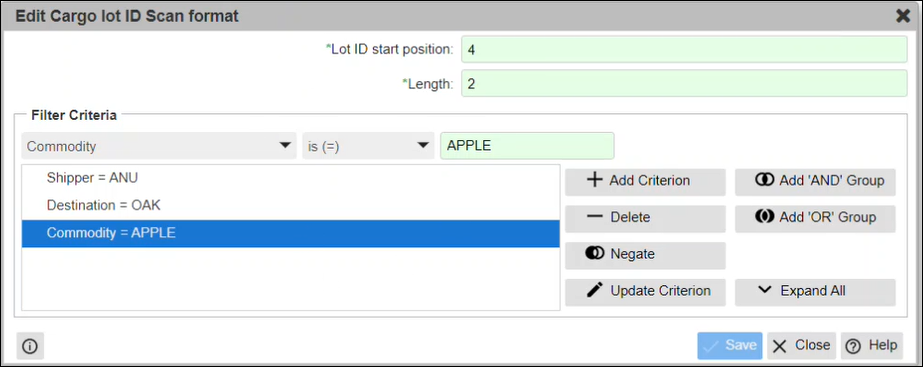Click the plus icon on Add Criterion
The width and height of the screenshot is (923, 367).
point(595,180)
